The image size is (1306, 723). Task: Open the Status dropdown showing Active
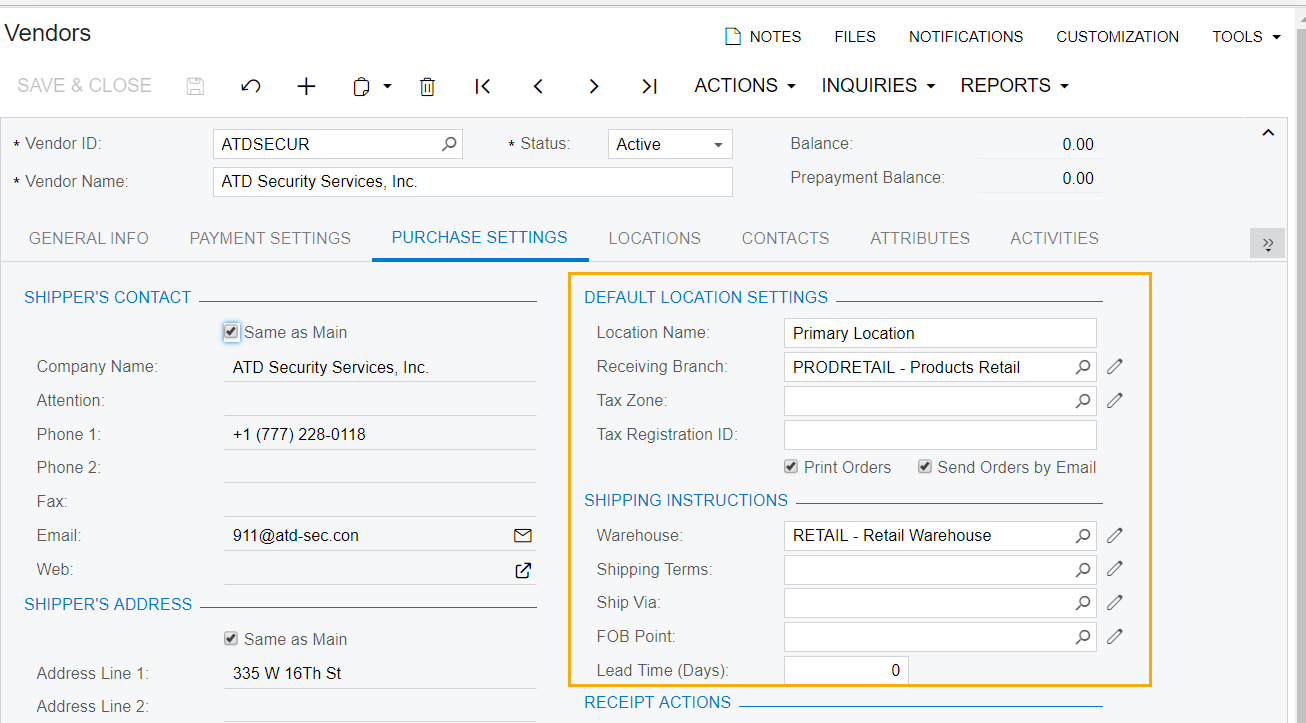[670, 144]
